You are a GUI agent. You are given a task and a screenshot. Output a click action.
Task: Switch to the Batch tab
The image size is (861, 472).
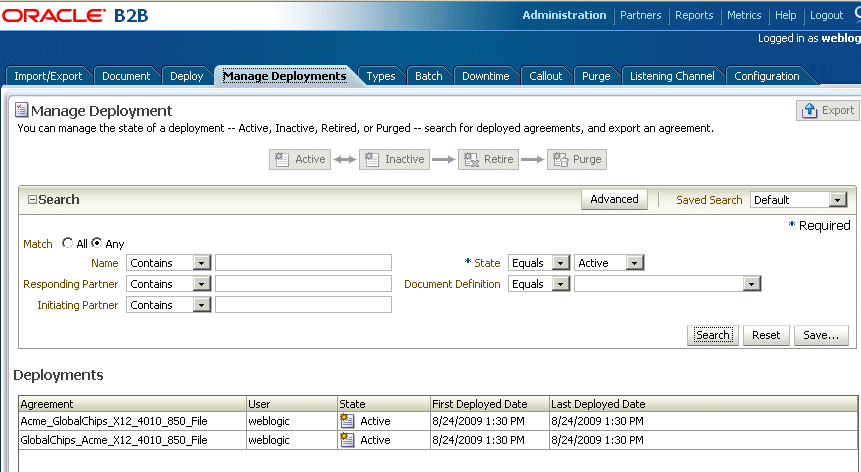pyautogui.click(x=428, y=76)
